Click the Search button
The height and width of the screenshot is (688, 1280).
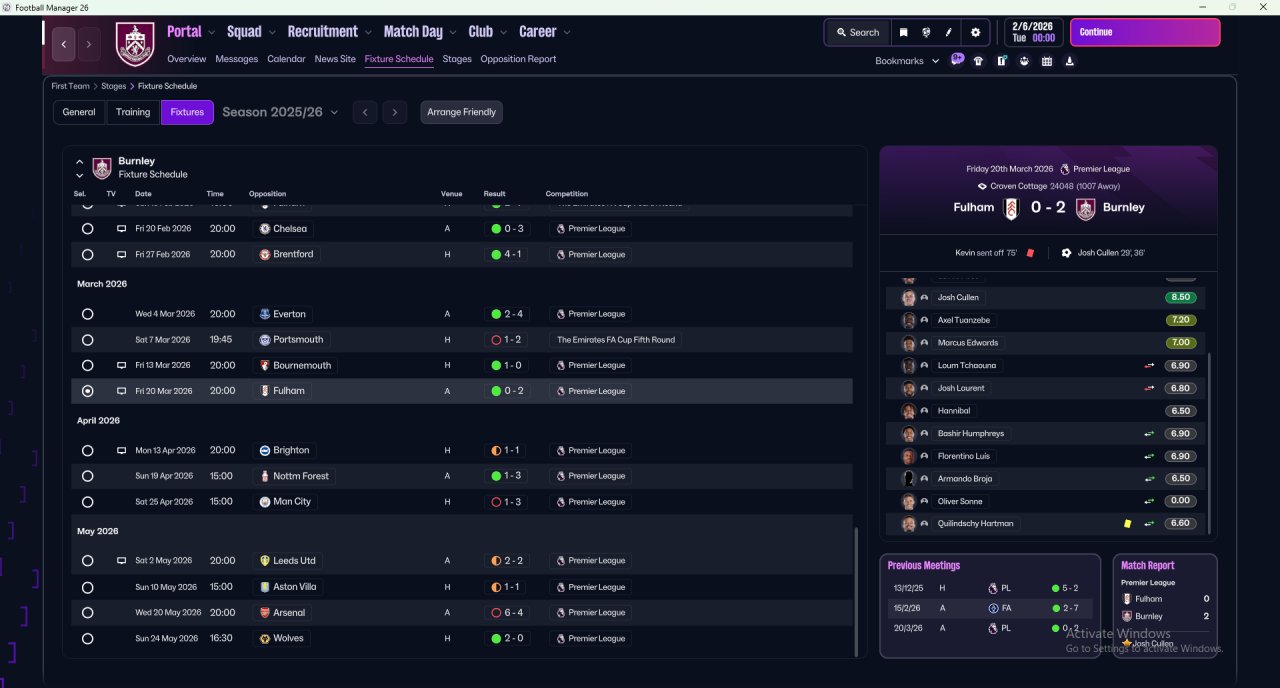click(857, 32)
